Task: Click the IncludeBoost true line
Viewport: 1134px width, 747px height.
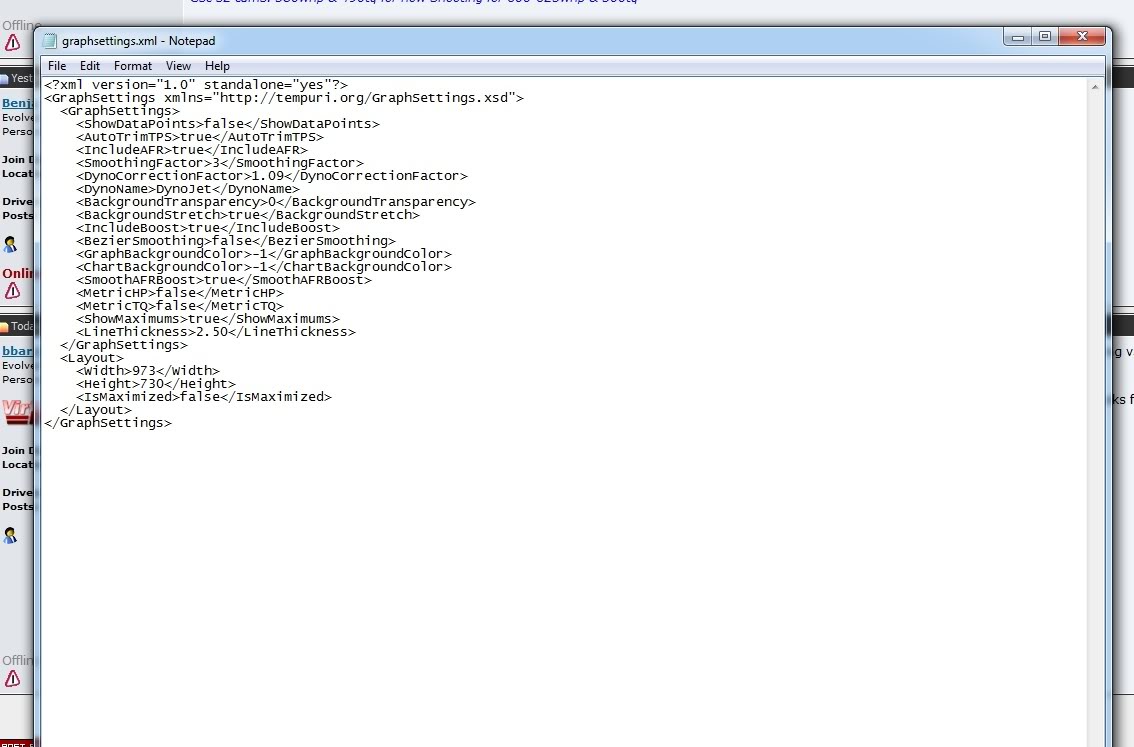Action: point(208,228)
